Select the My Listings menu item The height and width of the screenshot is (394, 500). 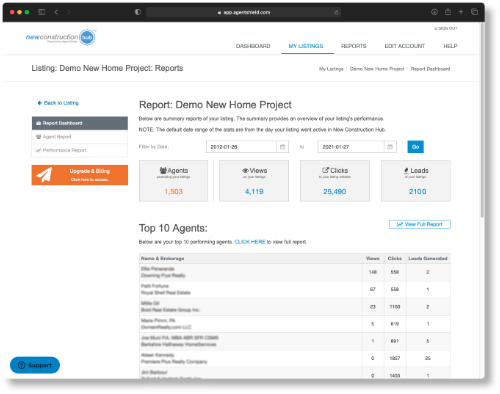click(x=306, y=46)
